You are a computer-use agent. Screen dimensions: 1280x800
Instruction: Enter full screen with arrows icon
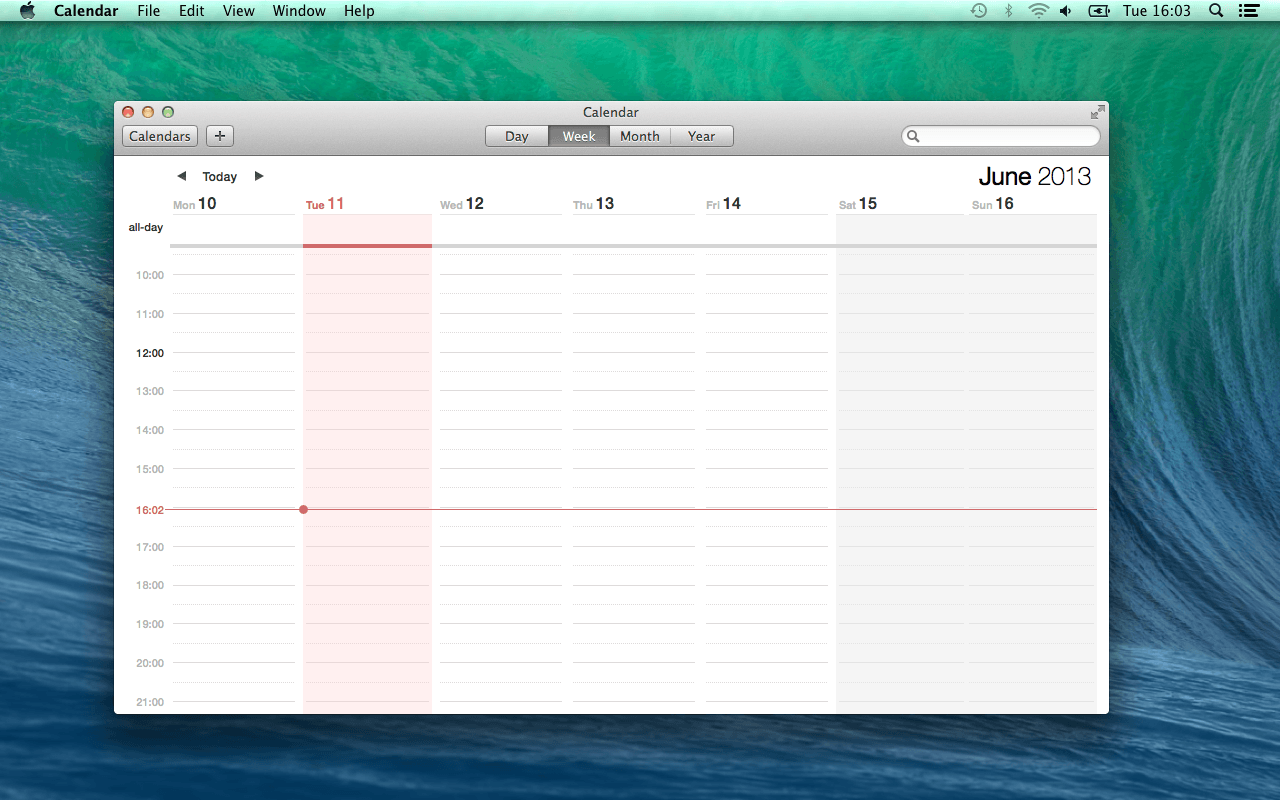click(1098, 112)
